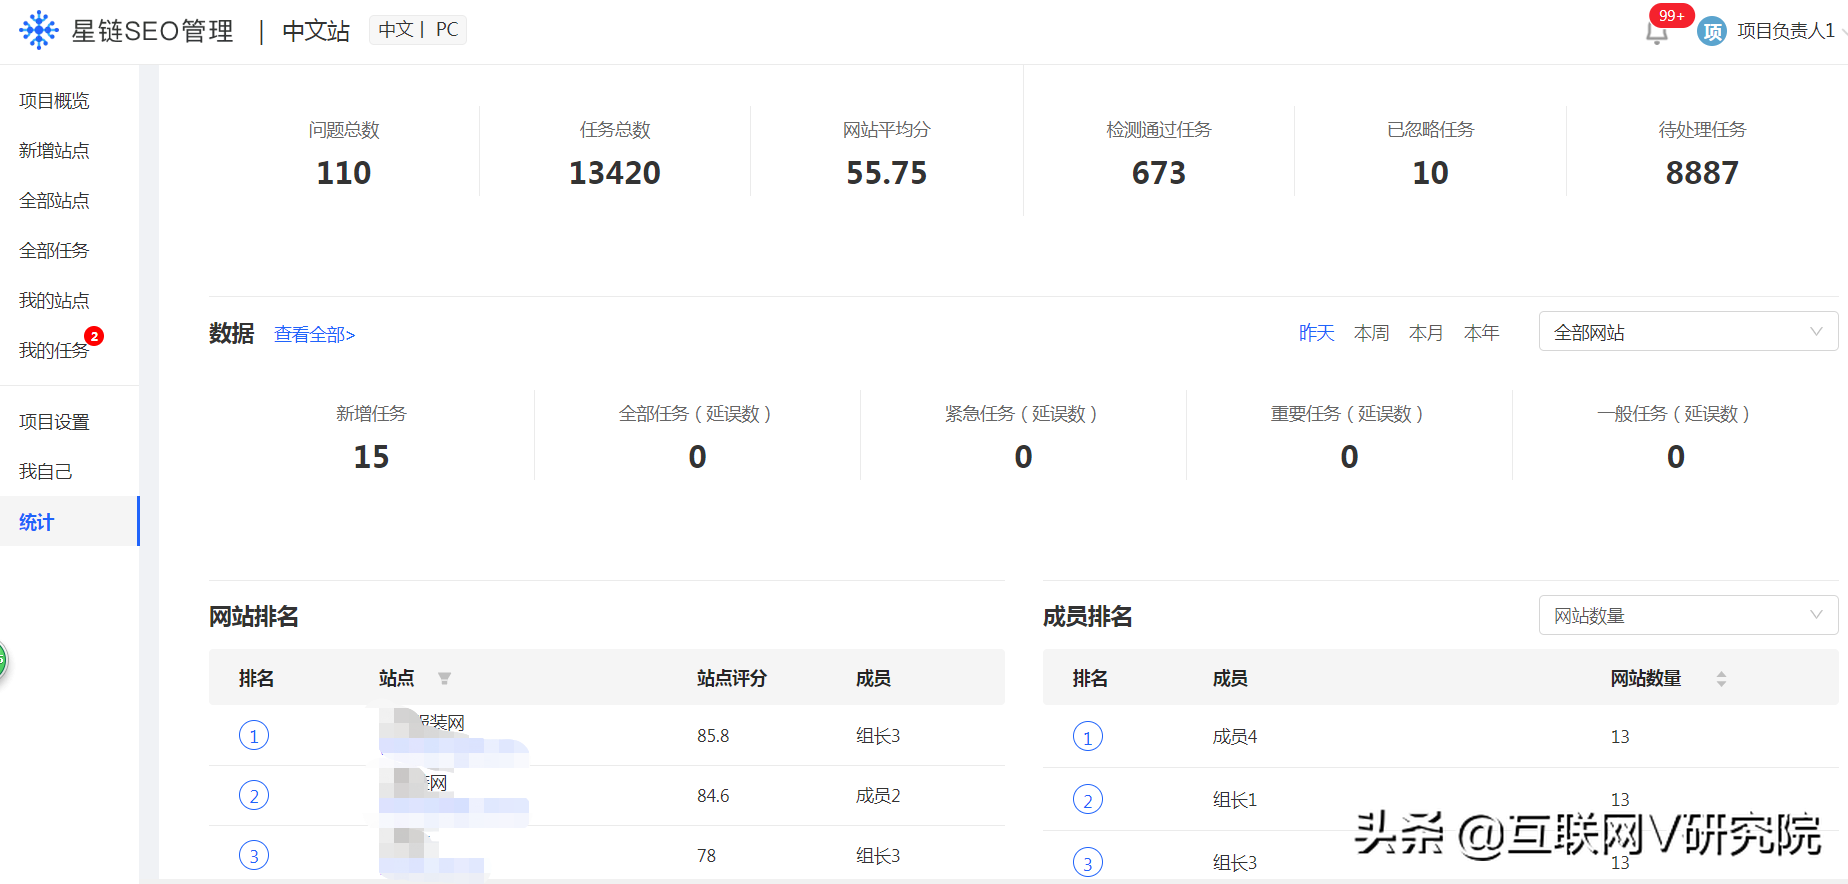The width and height of the screenshot is (1848, 884).
Task: Click the score 85.8 cell
Action: pyautogui.click(x=713, y=736)
